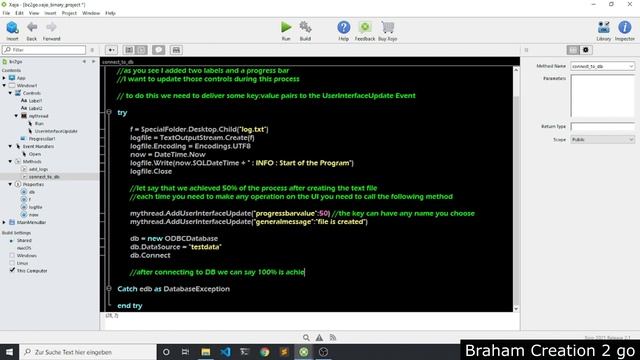
Task: Open the View menu
Action: pos(34,13)
